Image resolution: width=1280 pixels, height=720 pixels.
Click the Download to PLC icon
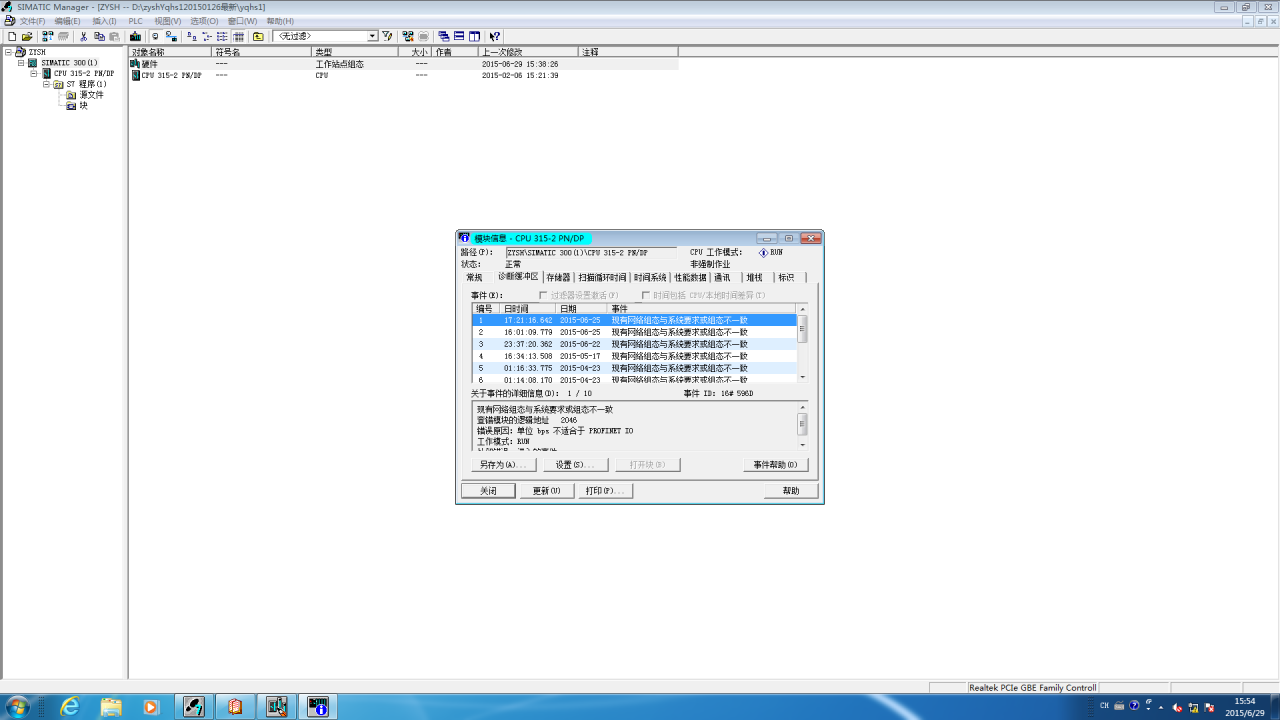tap(135, 36)
